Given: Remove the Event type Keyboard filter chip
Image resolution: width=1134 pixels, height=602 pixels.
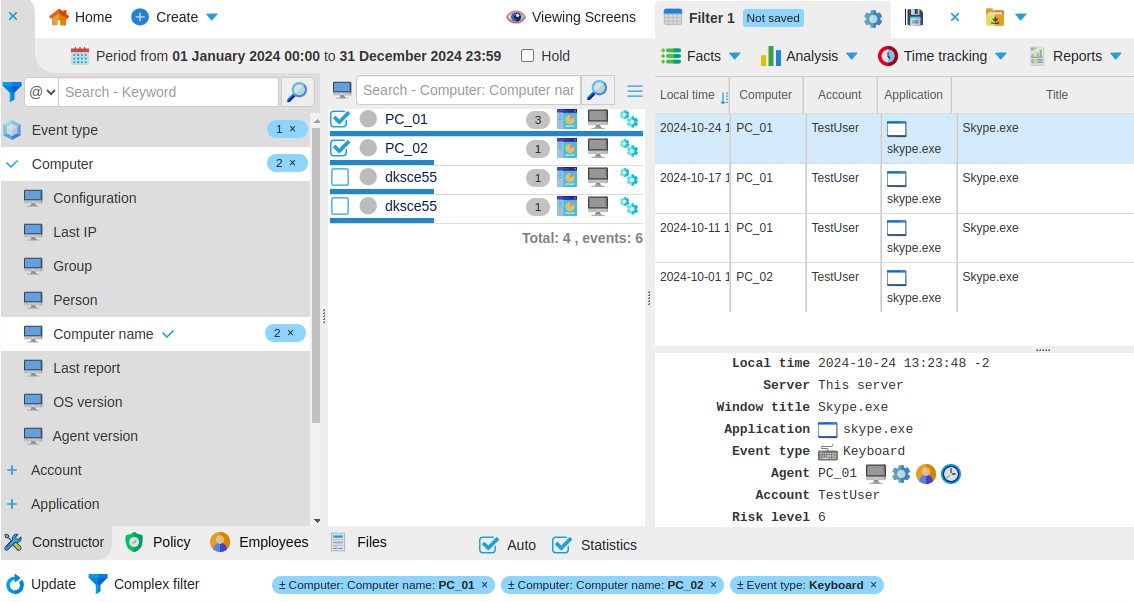Looking at the screenshot, I should (x=873, y=585).
